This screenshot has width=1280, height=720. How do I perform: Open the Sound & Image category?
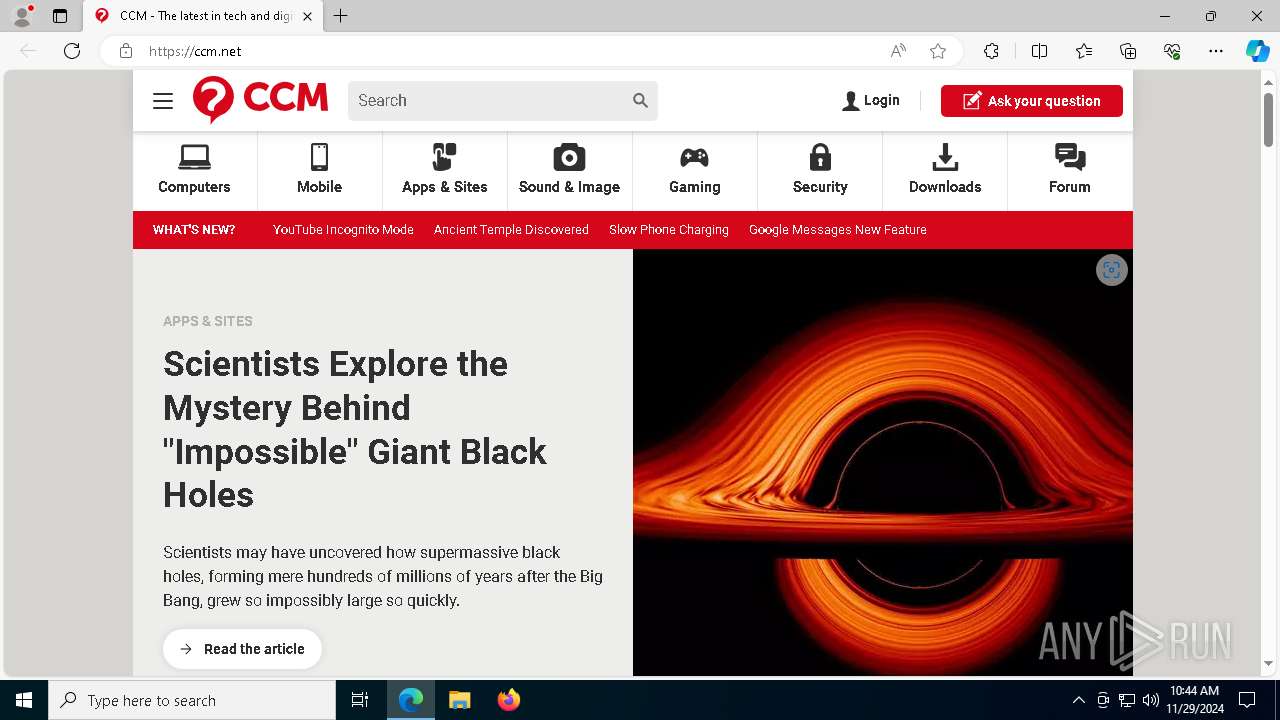click(x=570, y=171)
